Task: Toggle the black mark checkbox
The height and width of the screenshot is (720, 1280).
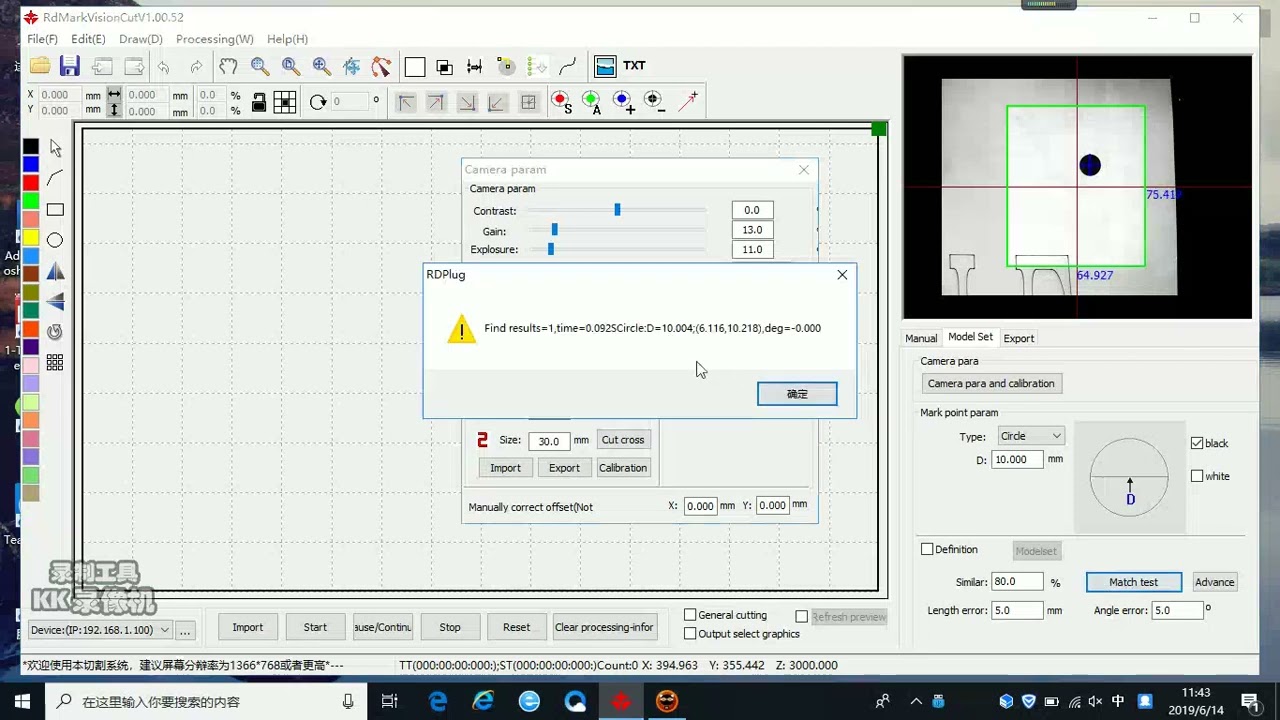Action: 1197,443
